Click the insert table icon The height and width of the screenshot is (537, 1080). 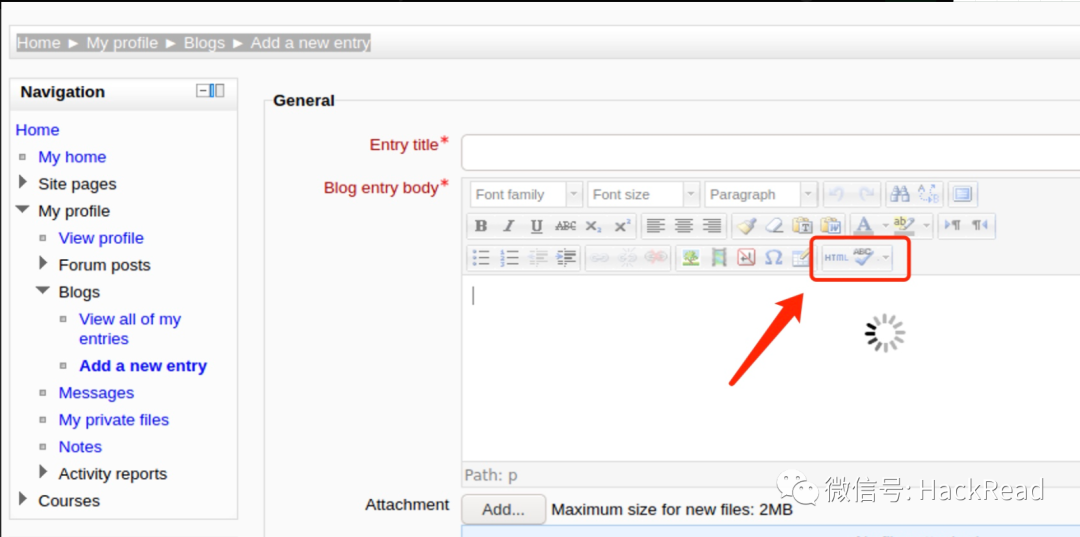pyautogui.click(x=800, y=257)
